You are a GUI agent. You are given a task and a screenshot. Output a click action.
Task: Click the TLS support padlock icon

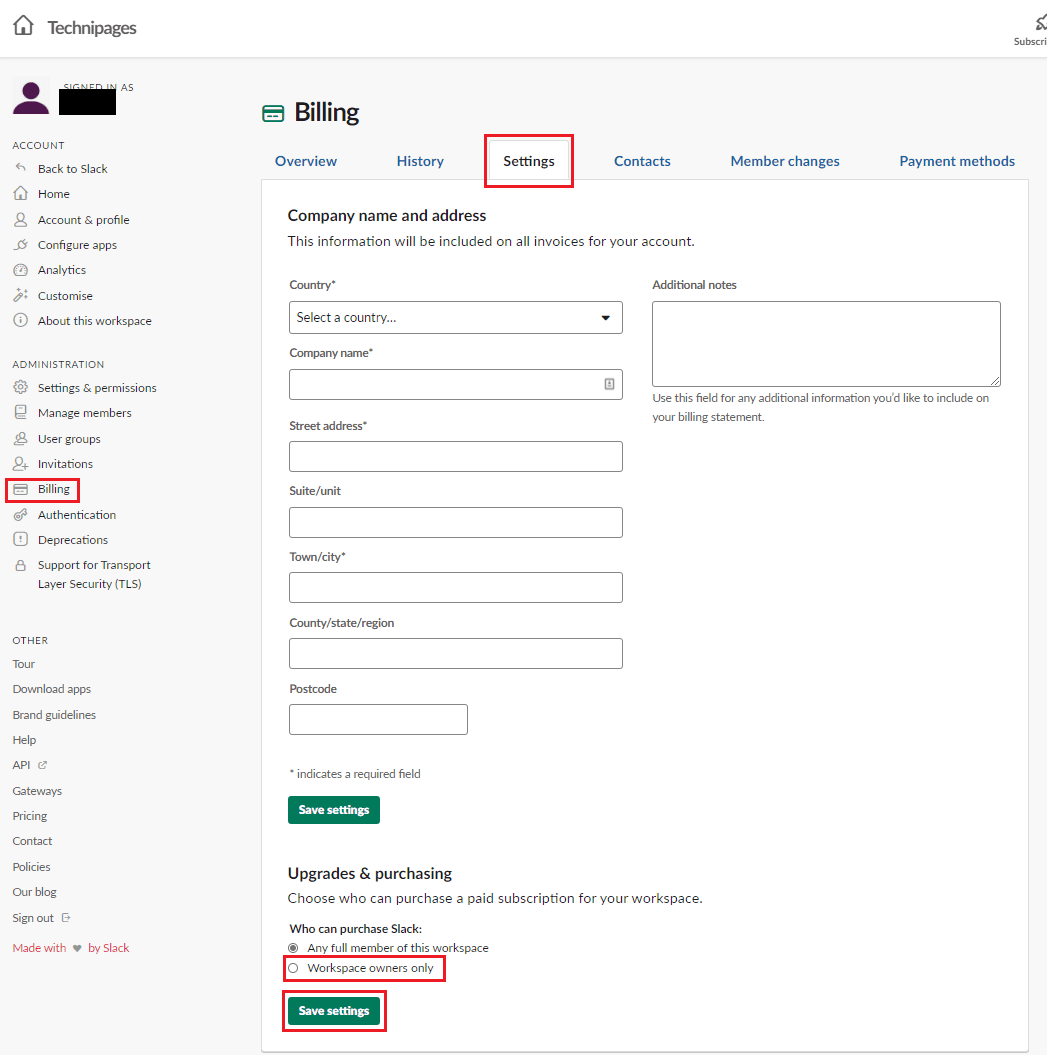click(21, 565)
